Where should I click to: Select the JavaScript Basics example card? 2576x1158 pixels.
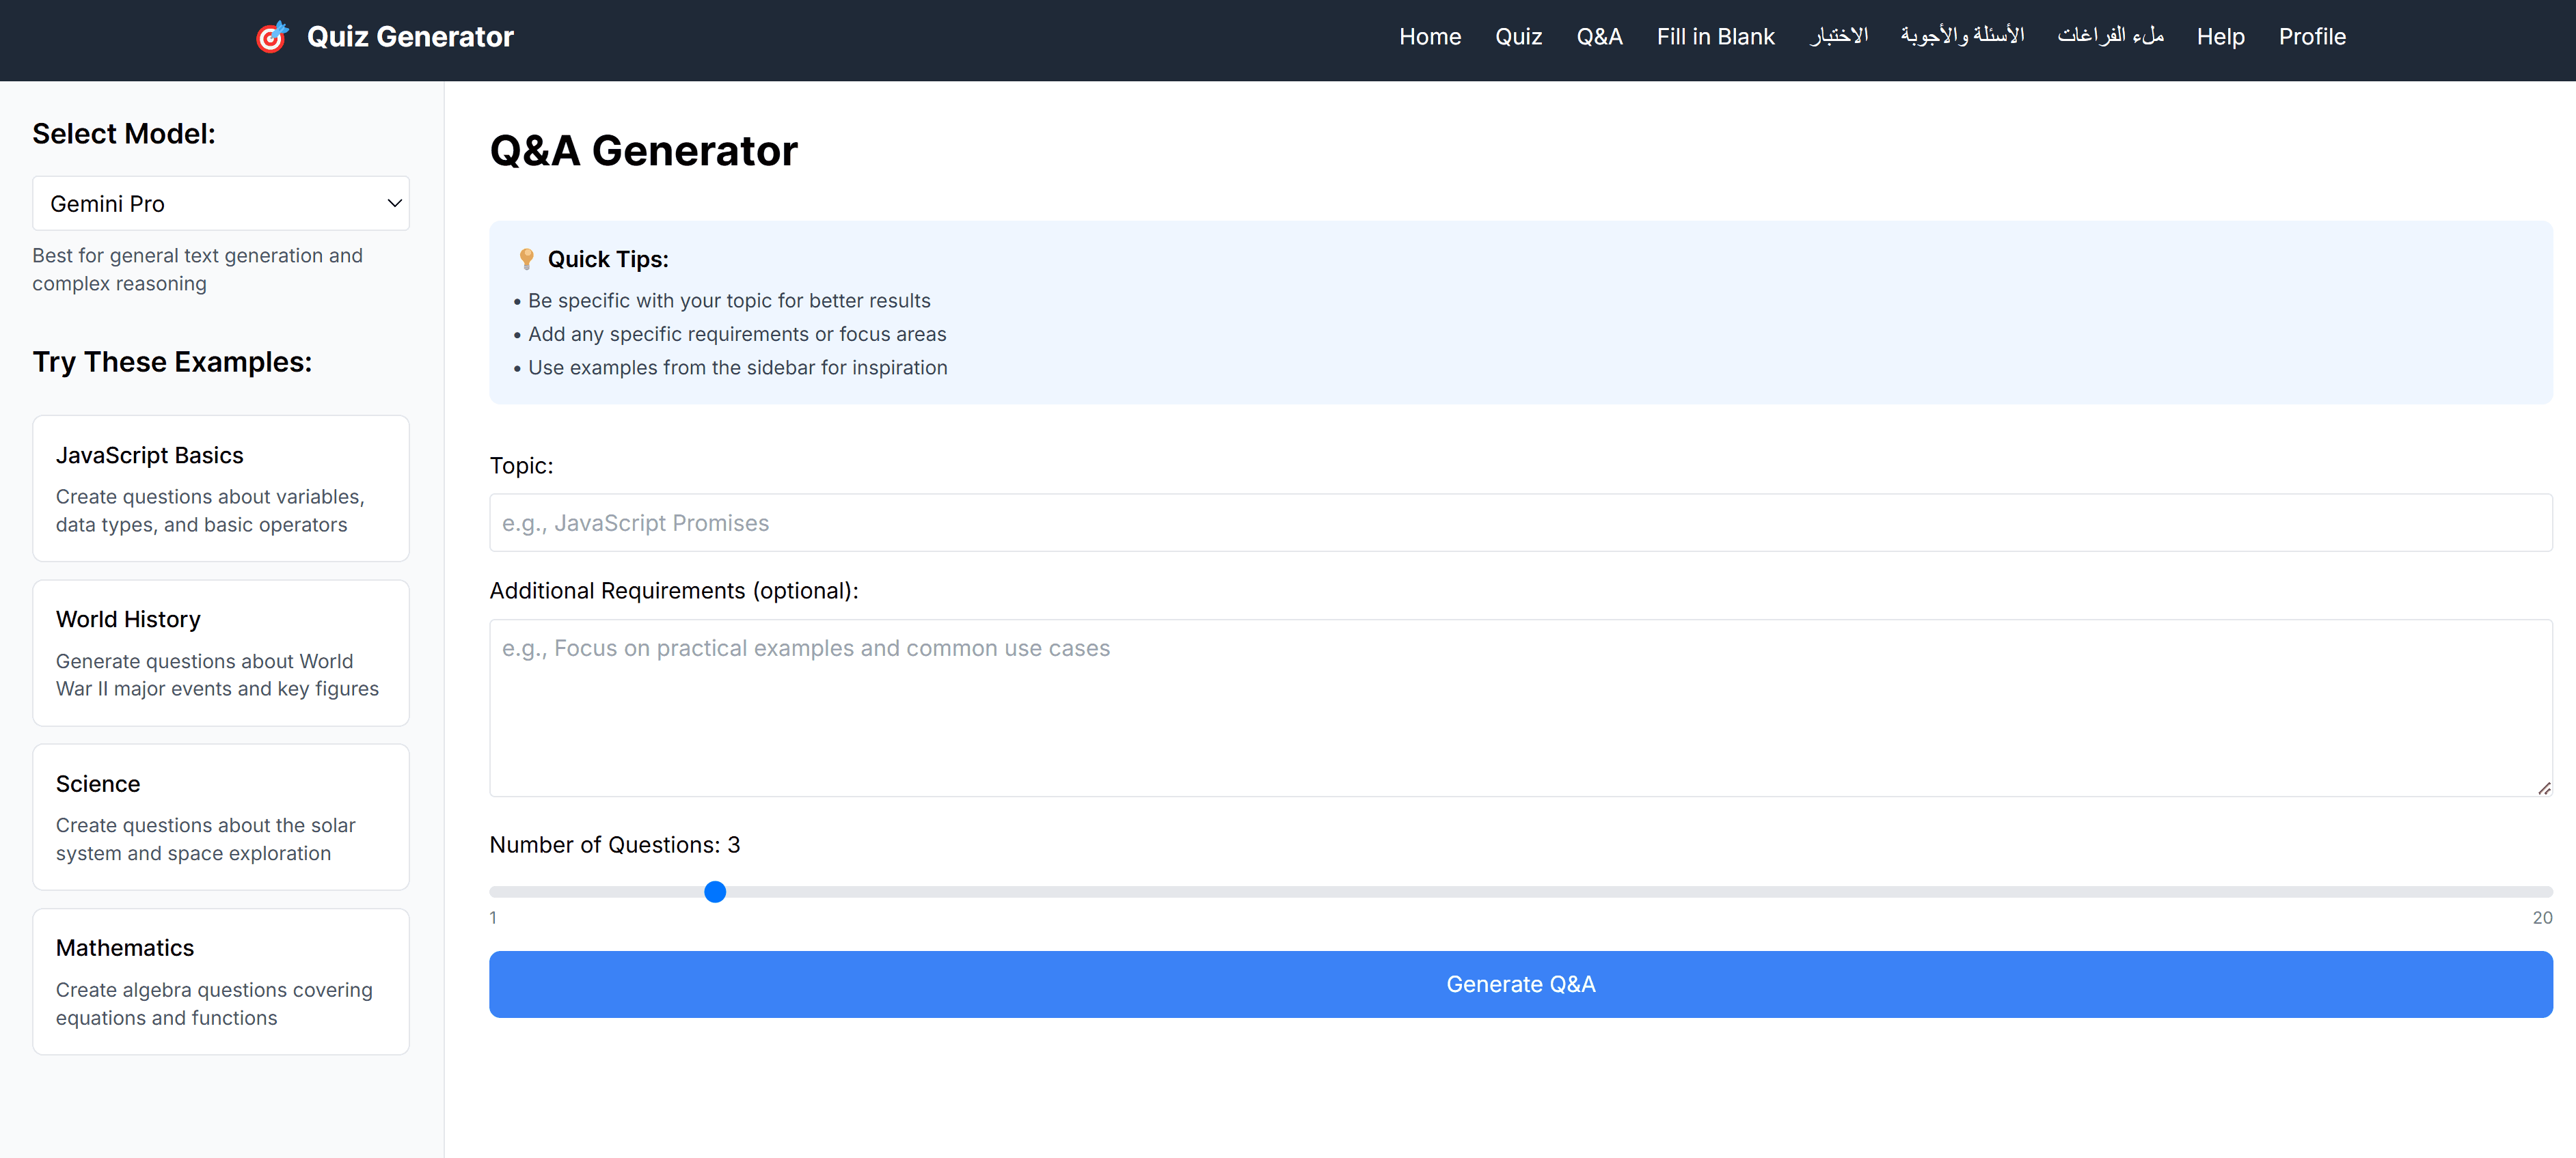tap(220, 488)
